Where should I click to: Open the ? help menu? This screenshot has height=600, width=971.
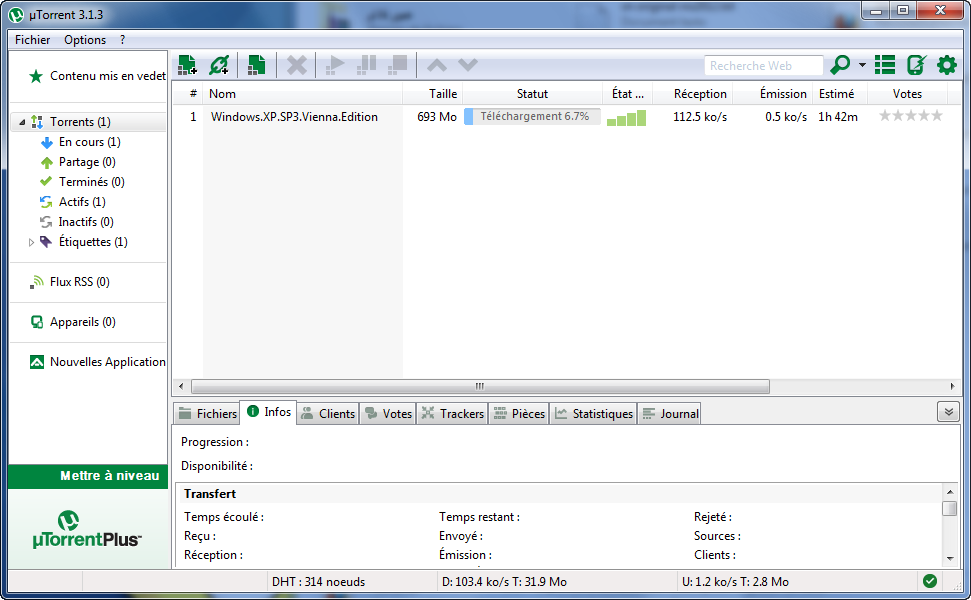(123, 40)
